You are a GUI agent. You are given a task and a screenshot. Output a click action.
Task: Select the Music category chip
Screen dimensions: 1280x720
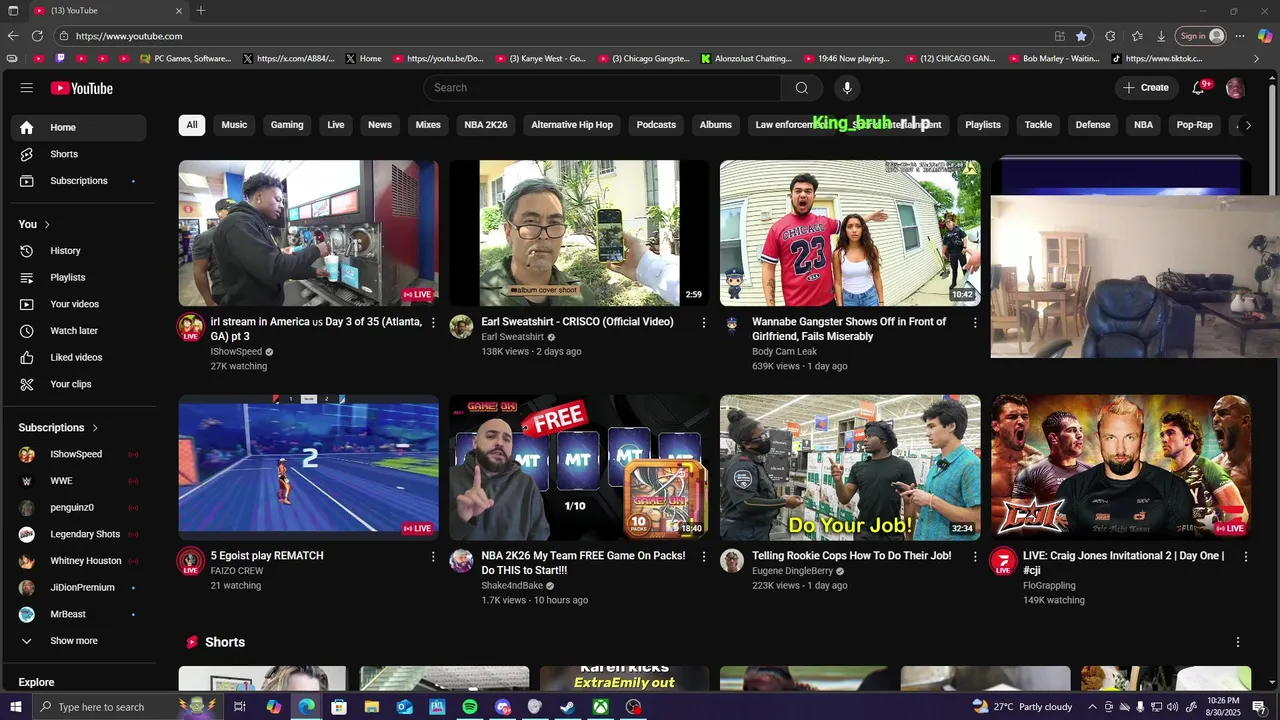click(x=234, y=125)
